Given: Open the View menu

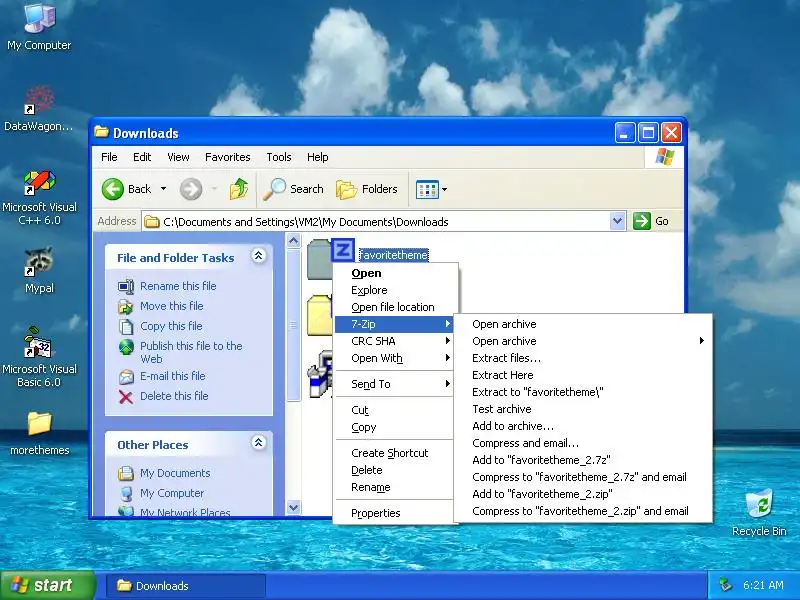Looking at the screenshot, I should pyautogui.click(x=178, y=157).
